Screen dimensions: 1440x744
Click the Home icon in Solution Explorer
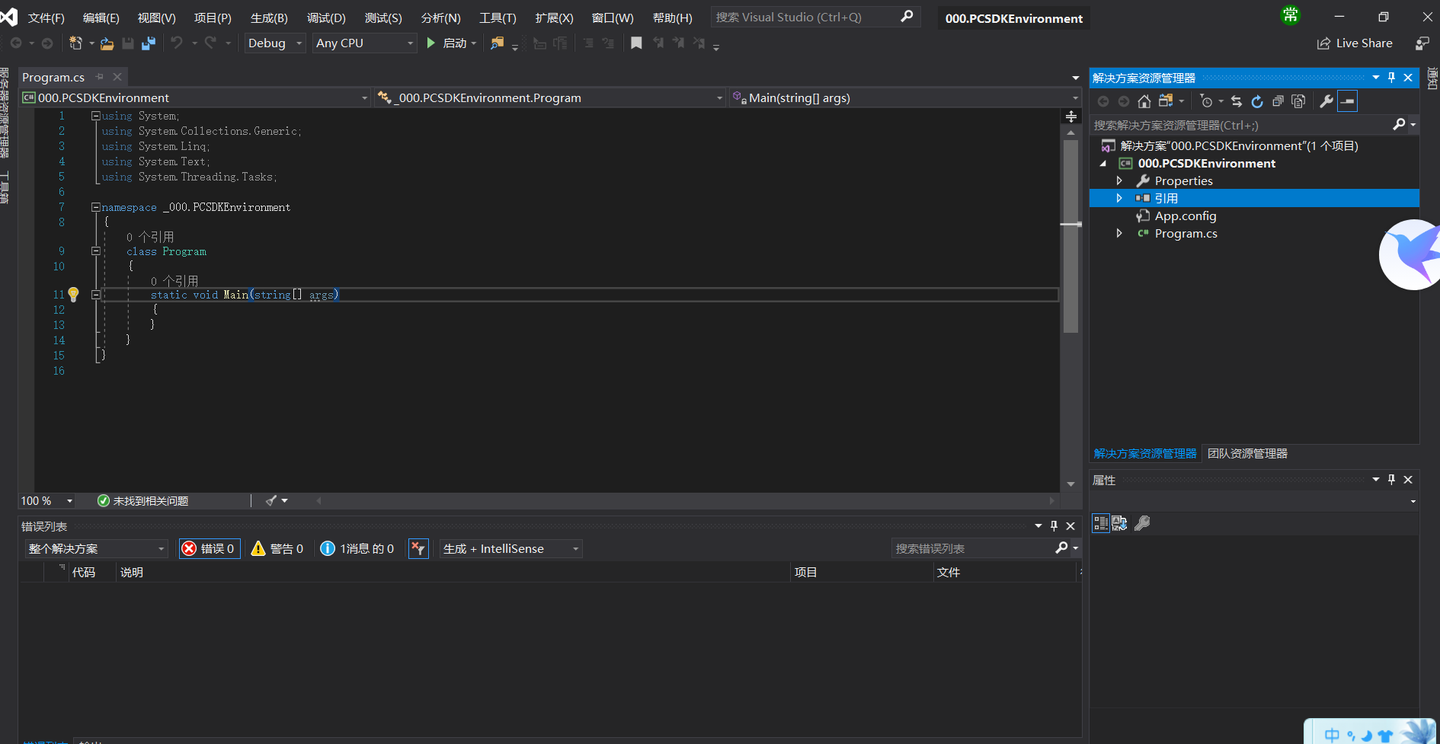click(x=1144, y=101)
